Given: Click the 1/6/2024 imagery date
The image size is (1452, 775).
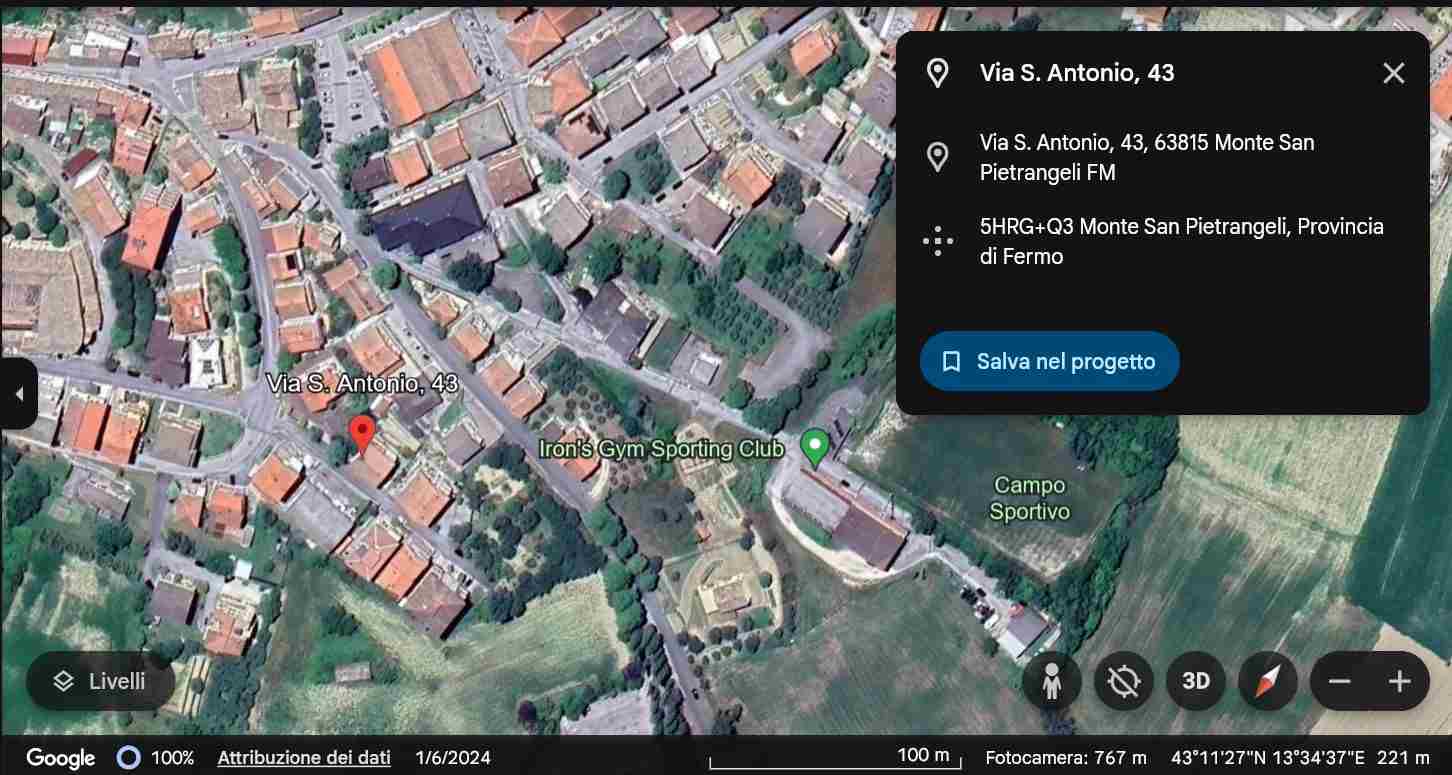Looking at the screenshot, I should coord(453,757).
